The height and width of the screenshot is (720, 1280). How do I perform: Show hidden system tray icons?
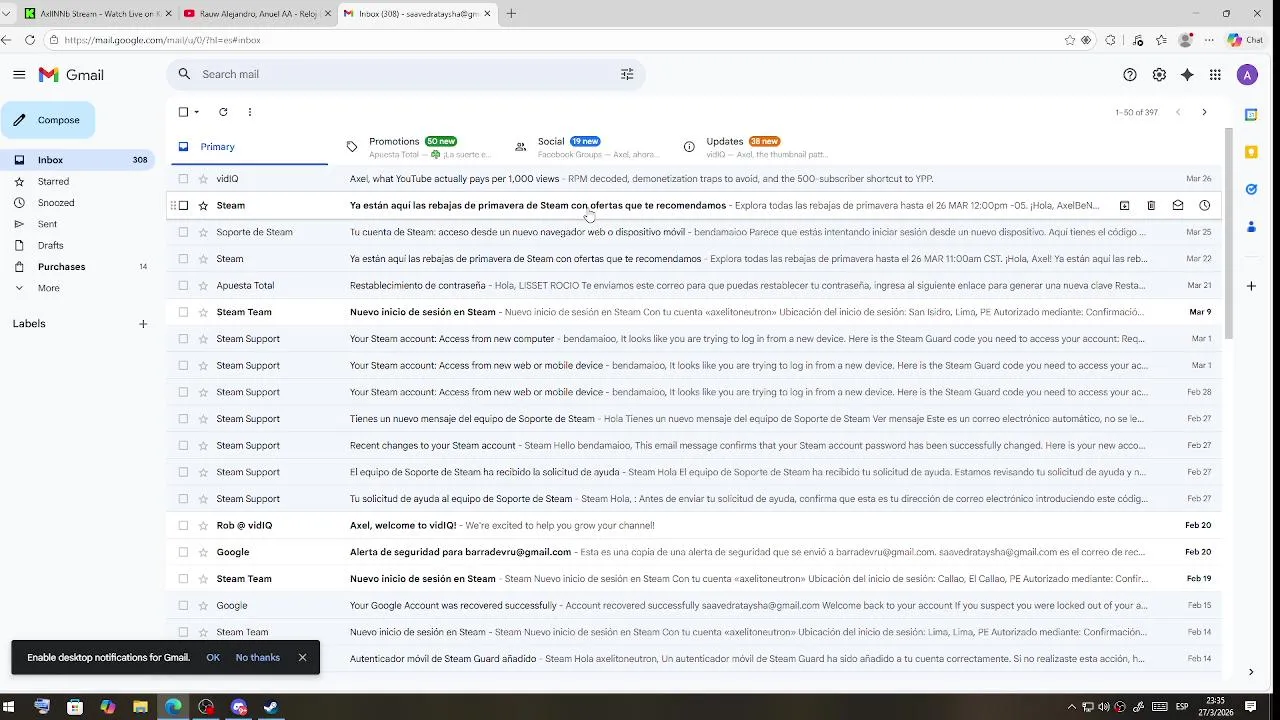coord(1072,707)
